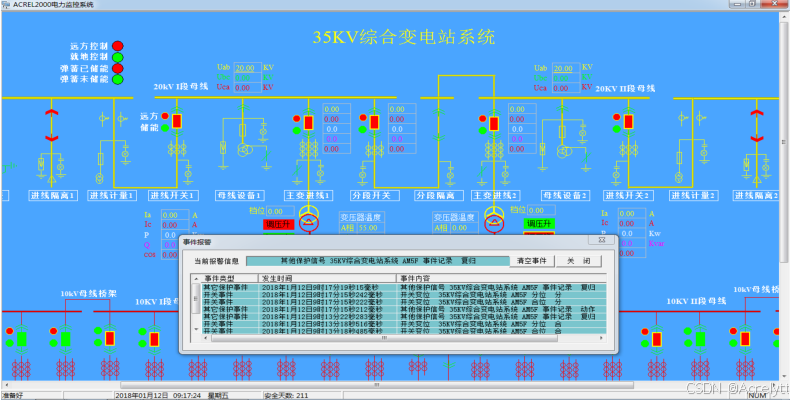
Task: Select event row at 9时17分15秒212毫秒
Action: (404, 309)
